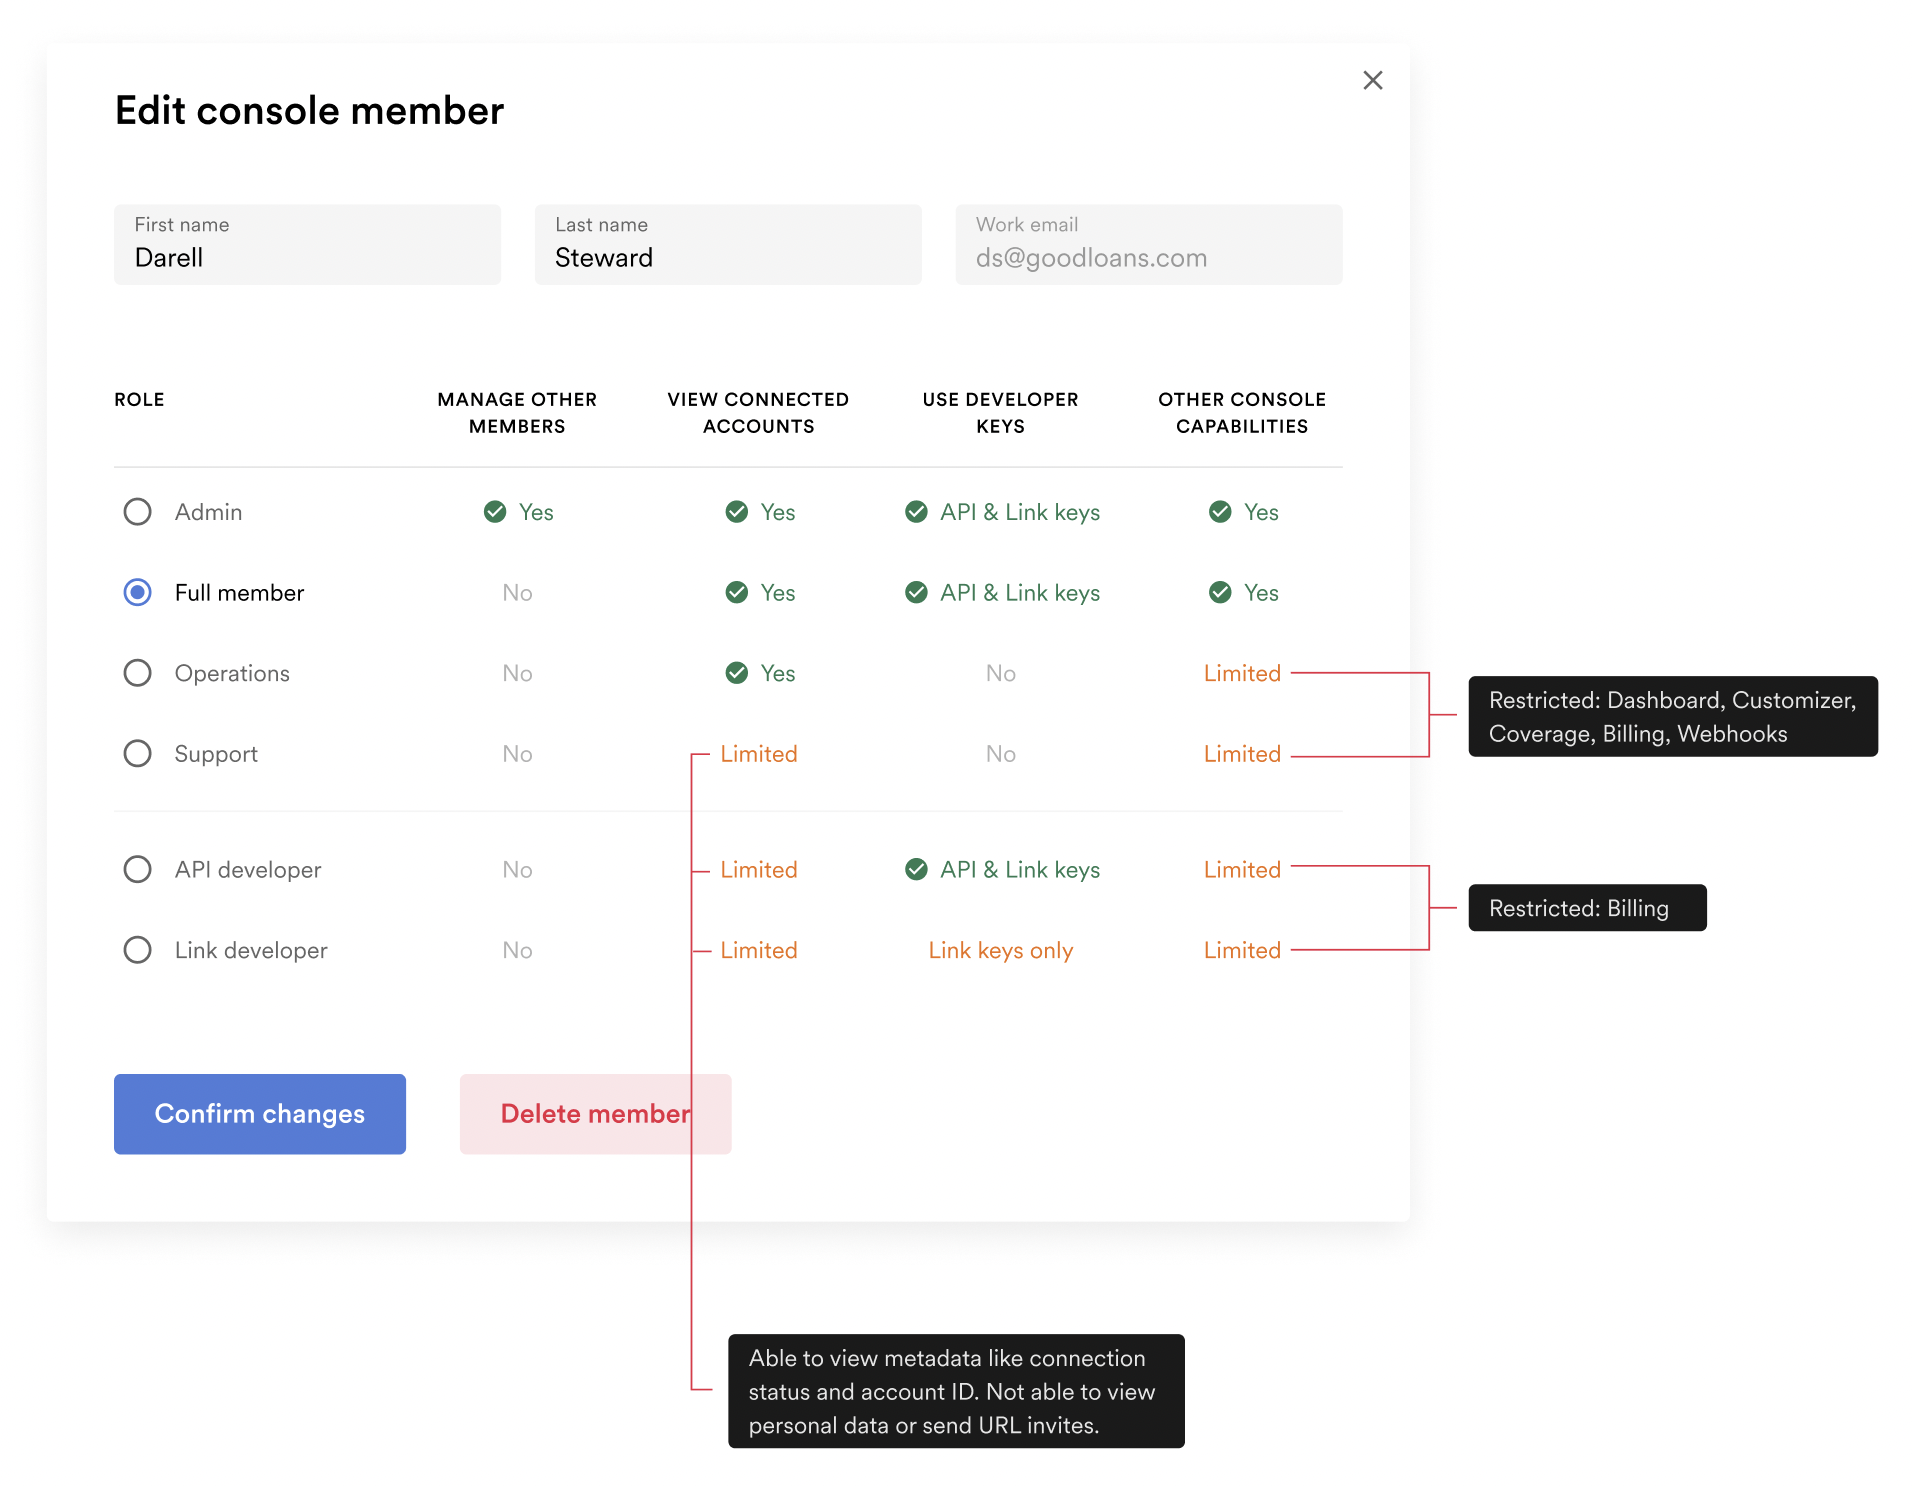Click Full member's Other Console Capabilities check icon
The image size is (1912, 1486).
pos(1220,593)
